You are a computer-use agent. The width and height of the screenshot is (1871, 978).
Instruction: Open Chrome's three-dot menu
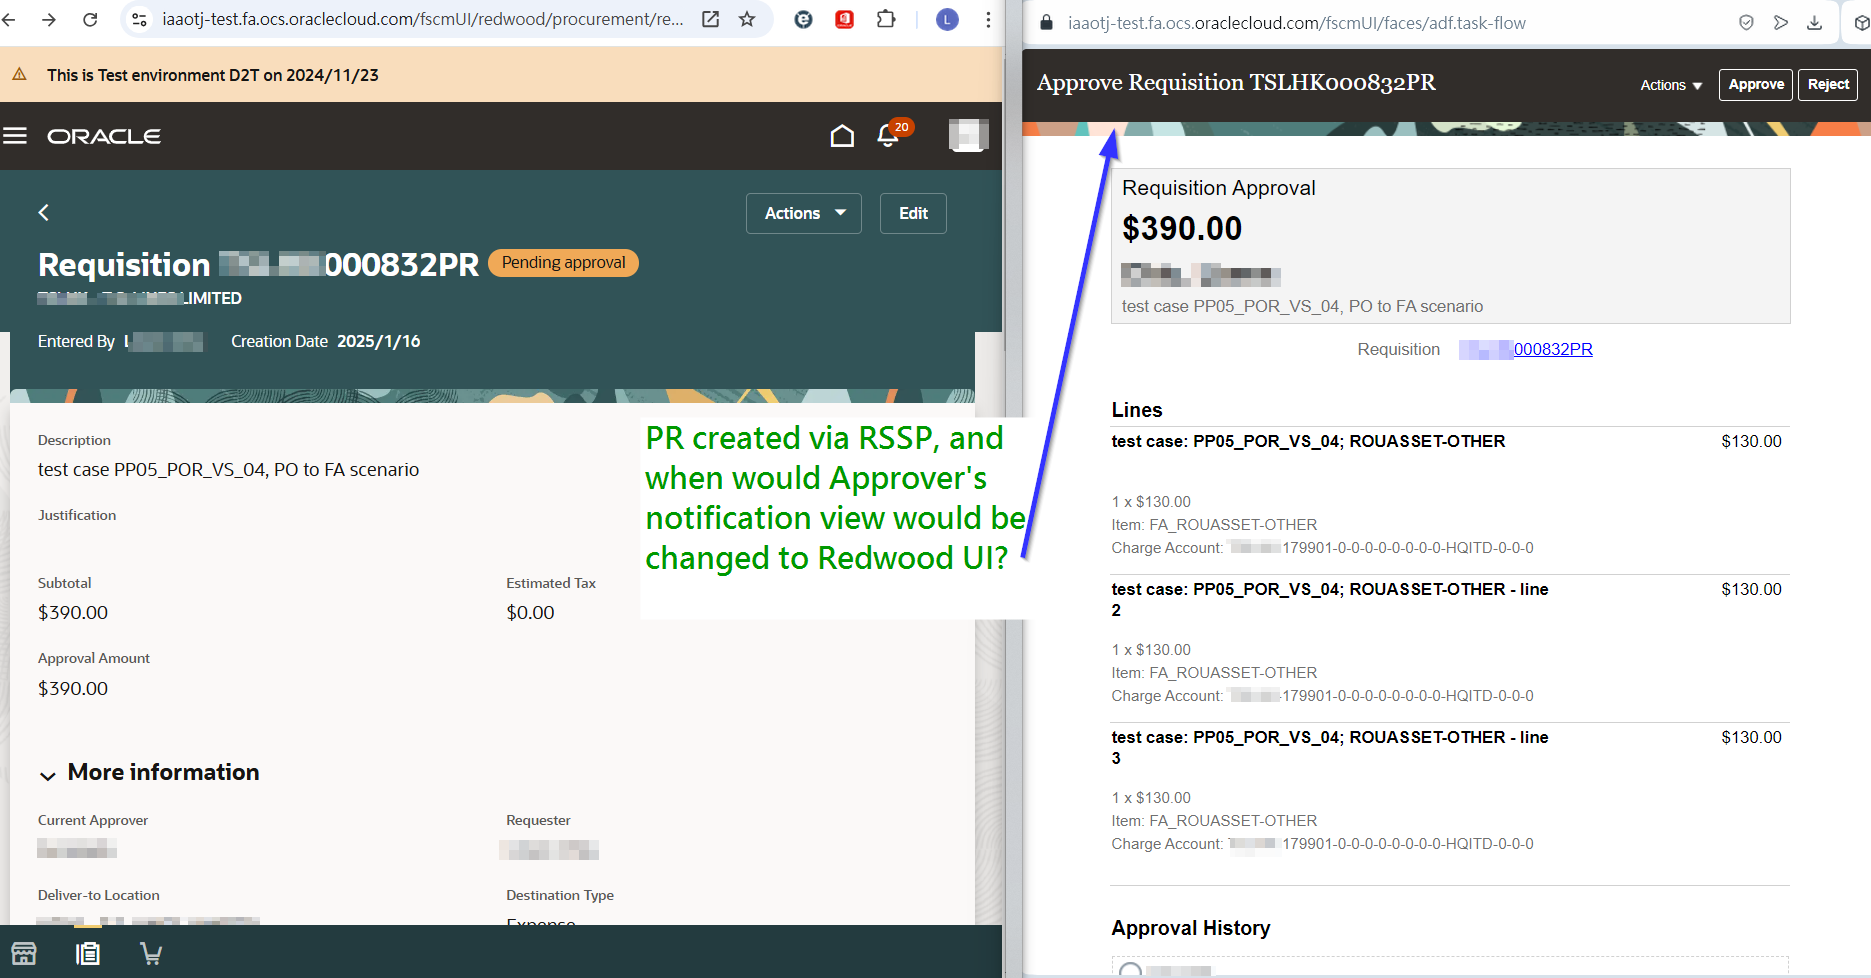(x=989, y=19)
